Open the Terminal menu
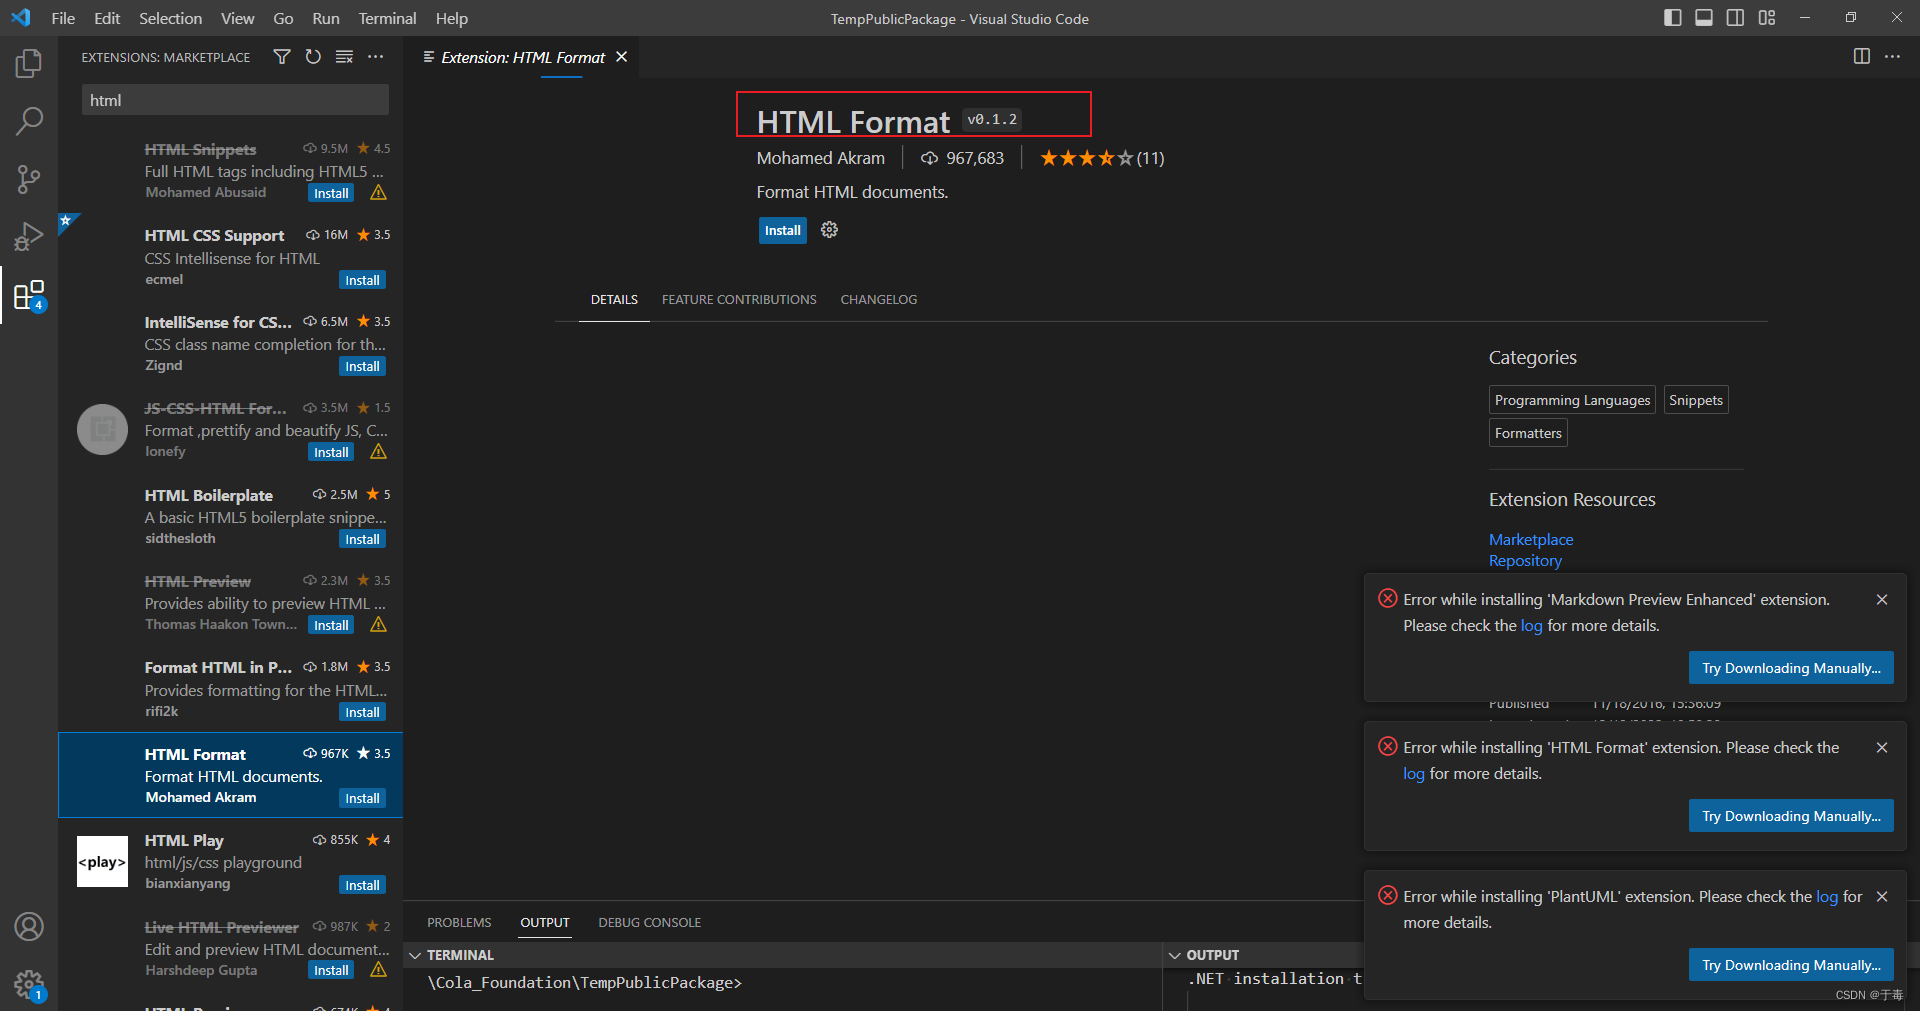1920x1011 pixels. click(x=387, y=18)
